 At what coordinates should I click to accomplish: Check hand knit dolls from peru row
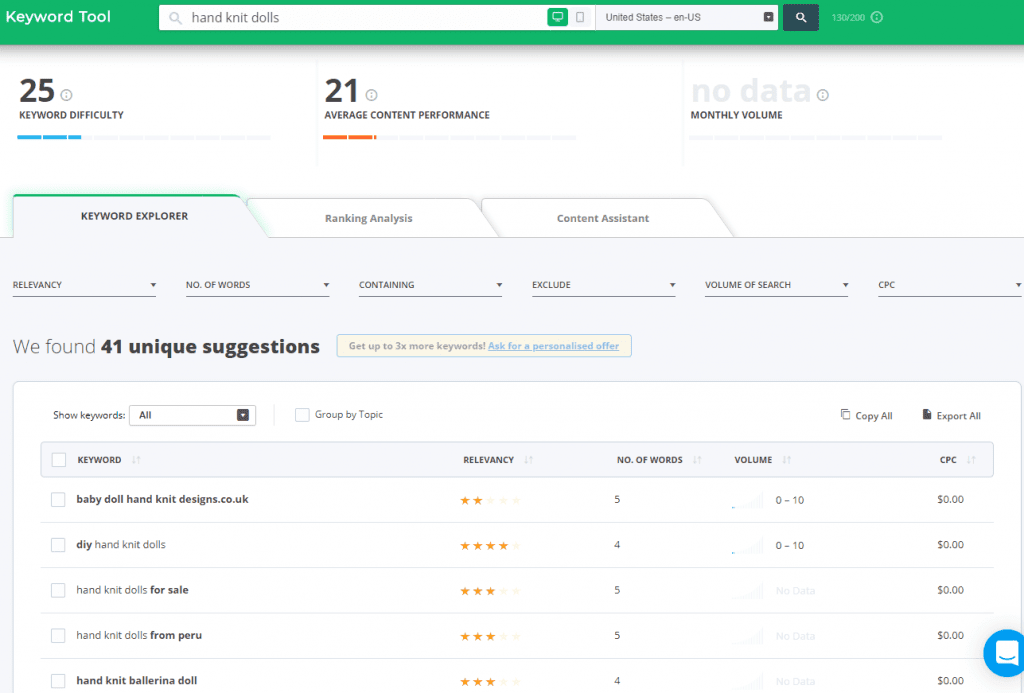coord(58,636)
